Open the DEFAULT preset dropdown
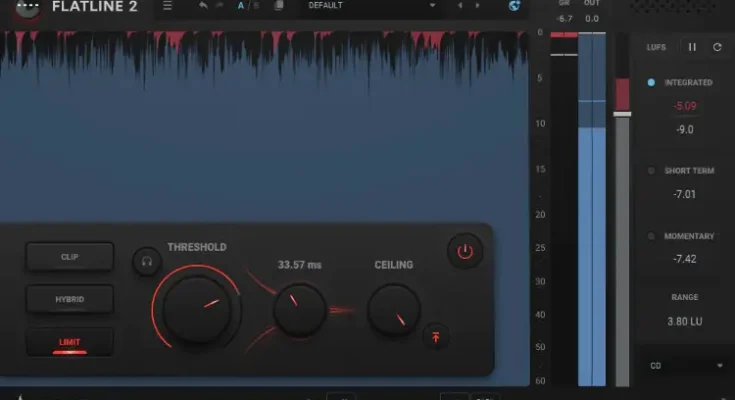 (x=370, y=6)
